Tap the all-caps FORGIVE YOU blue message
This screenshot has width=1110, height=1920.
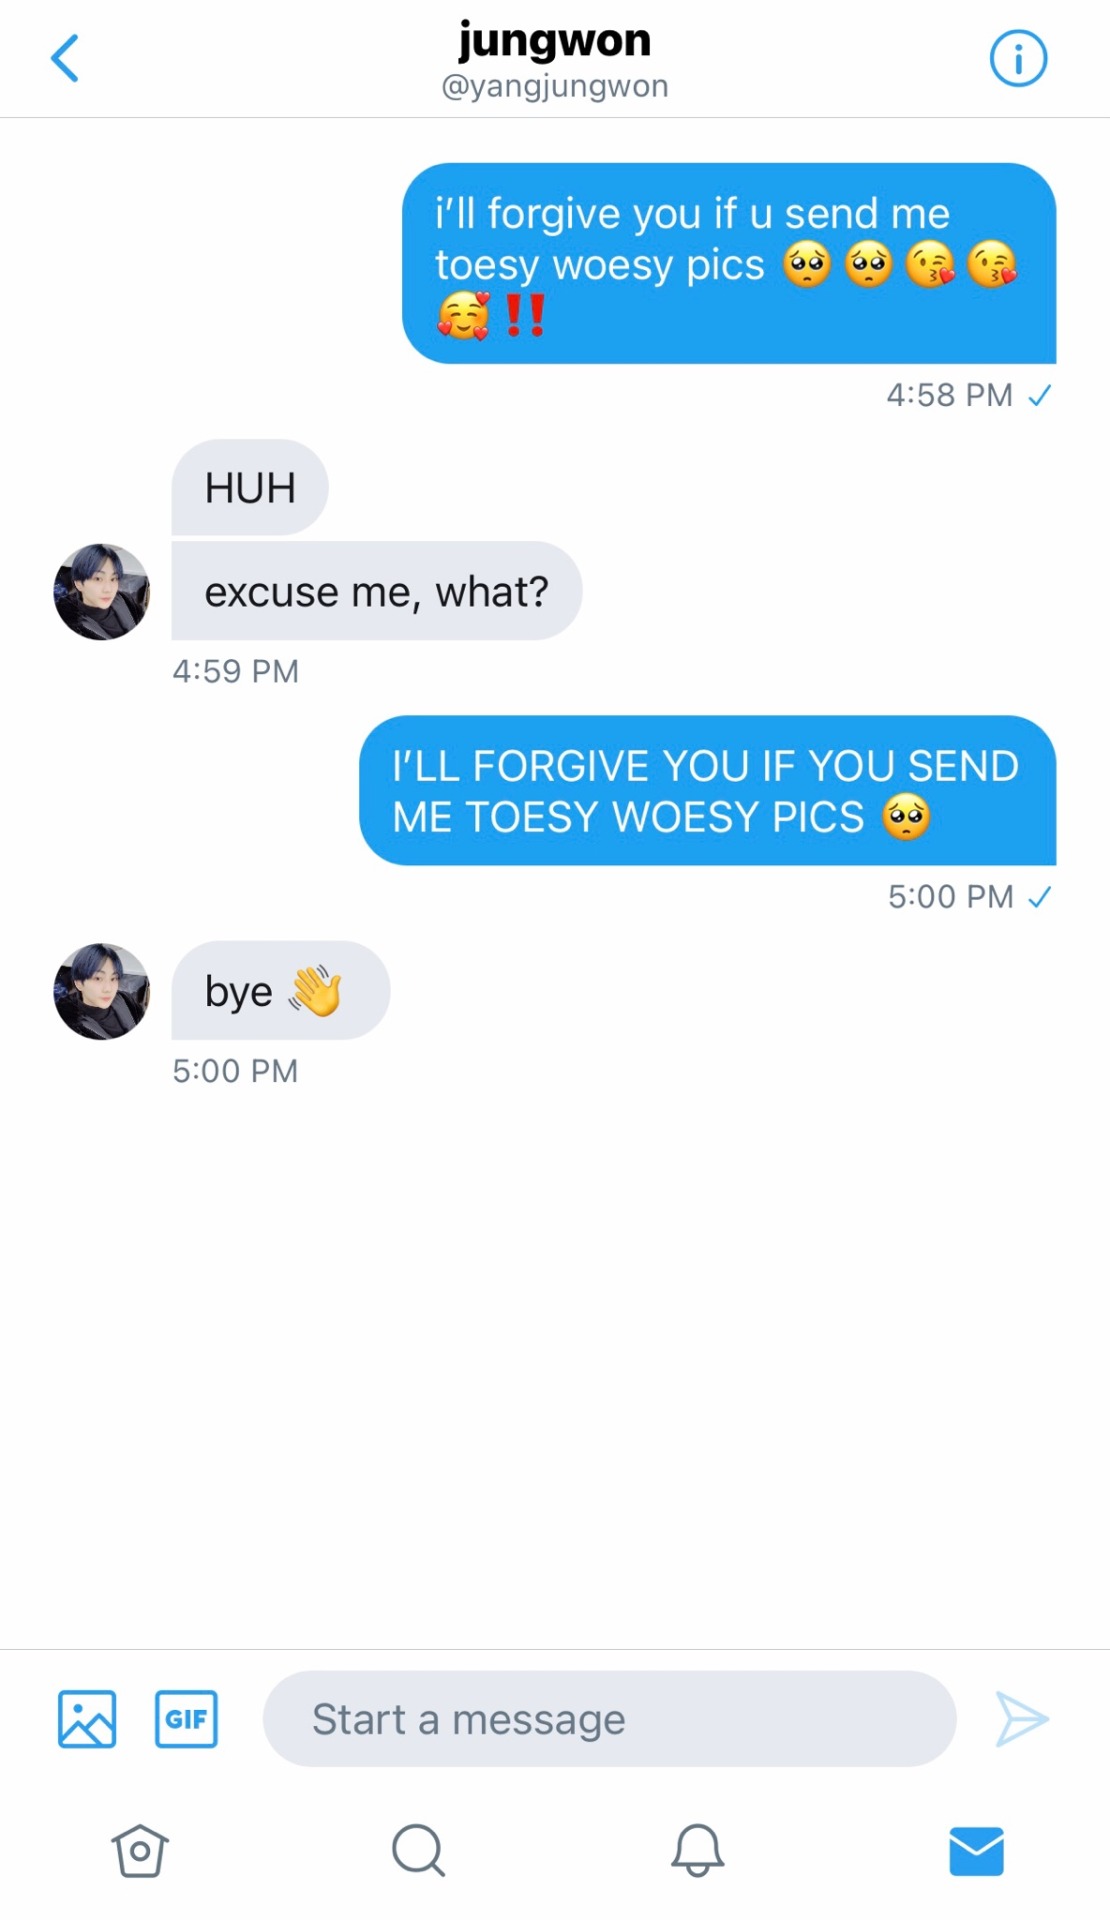coord(708,790)
